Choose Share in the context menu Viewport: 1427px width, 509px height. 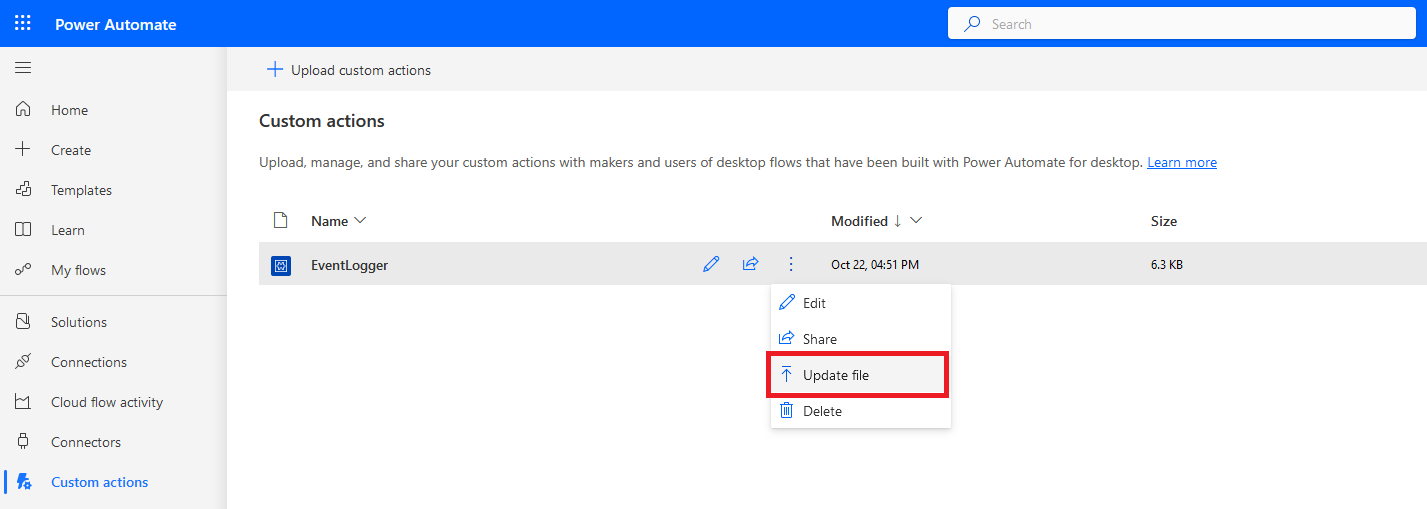click(819, 339)
